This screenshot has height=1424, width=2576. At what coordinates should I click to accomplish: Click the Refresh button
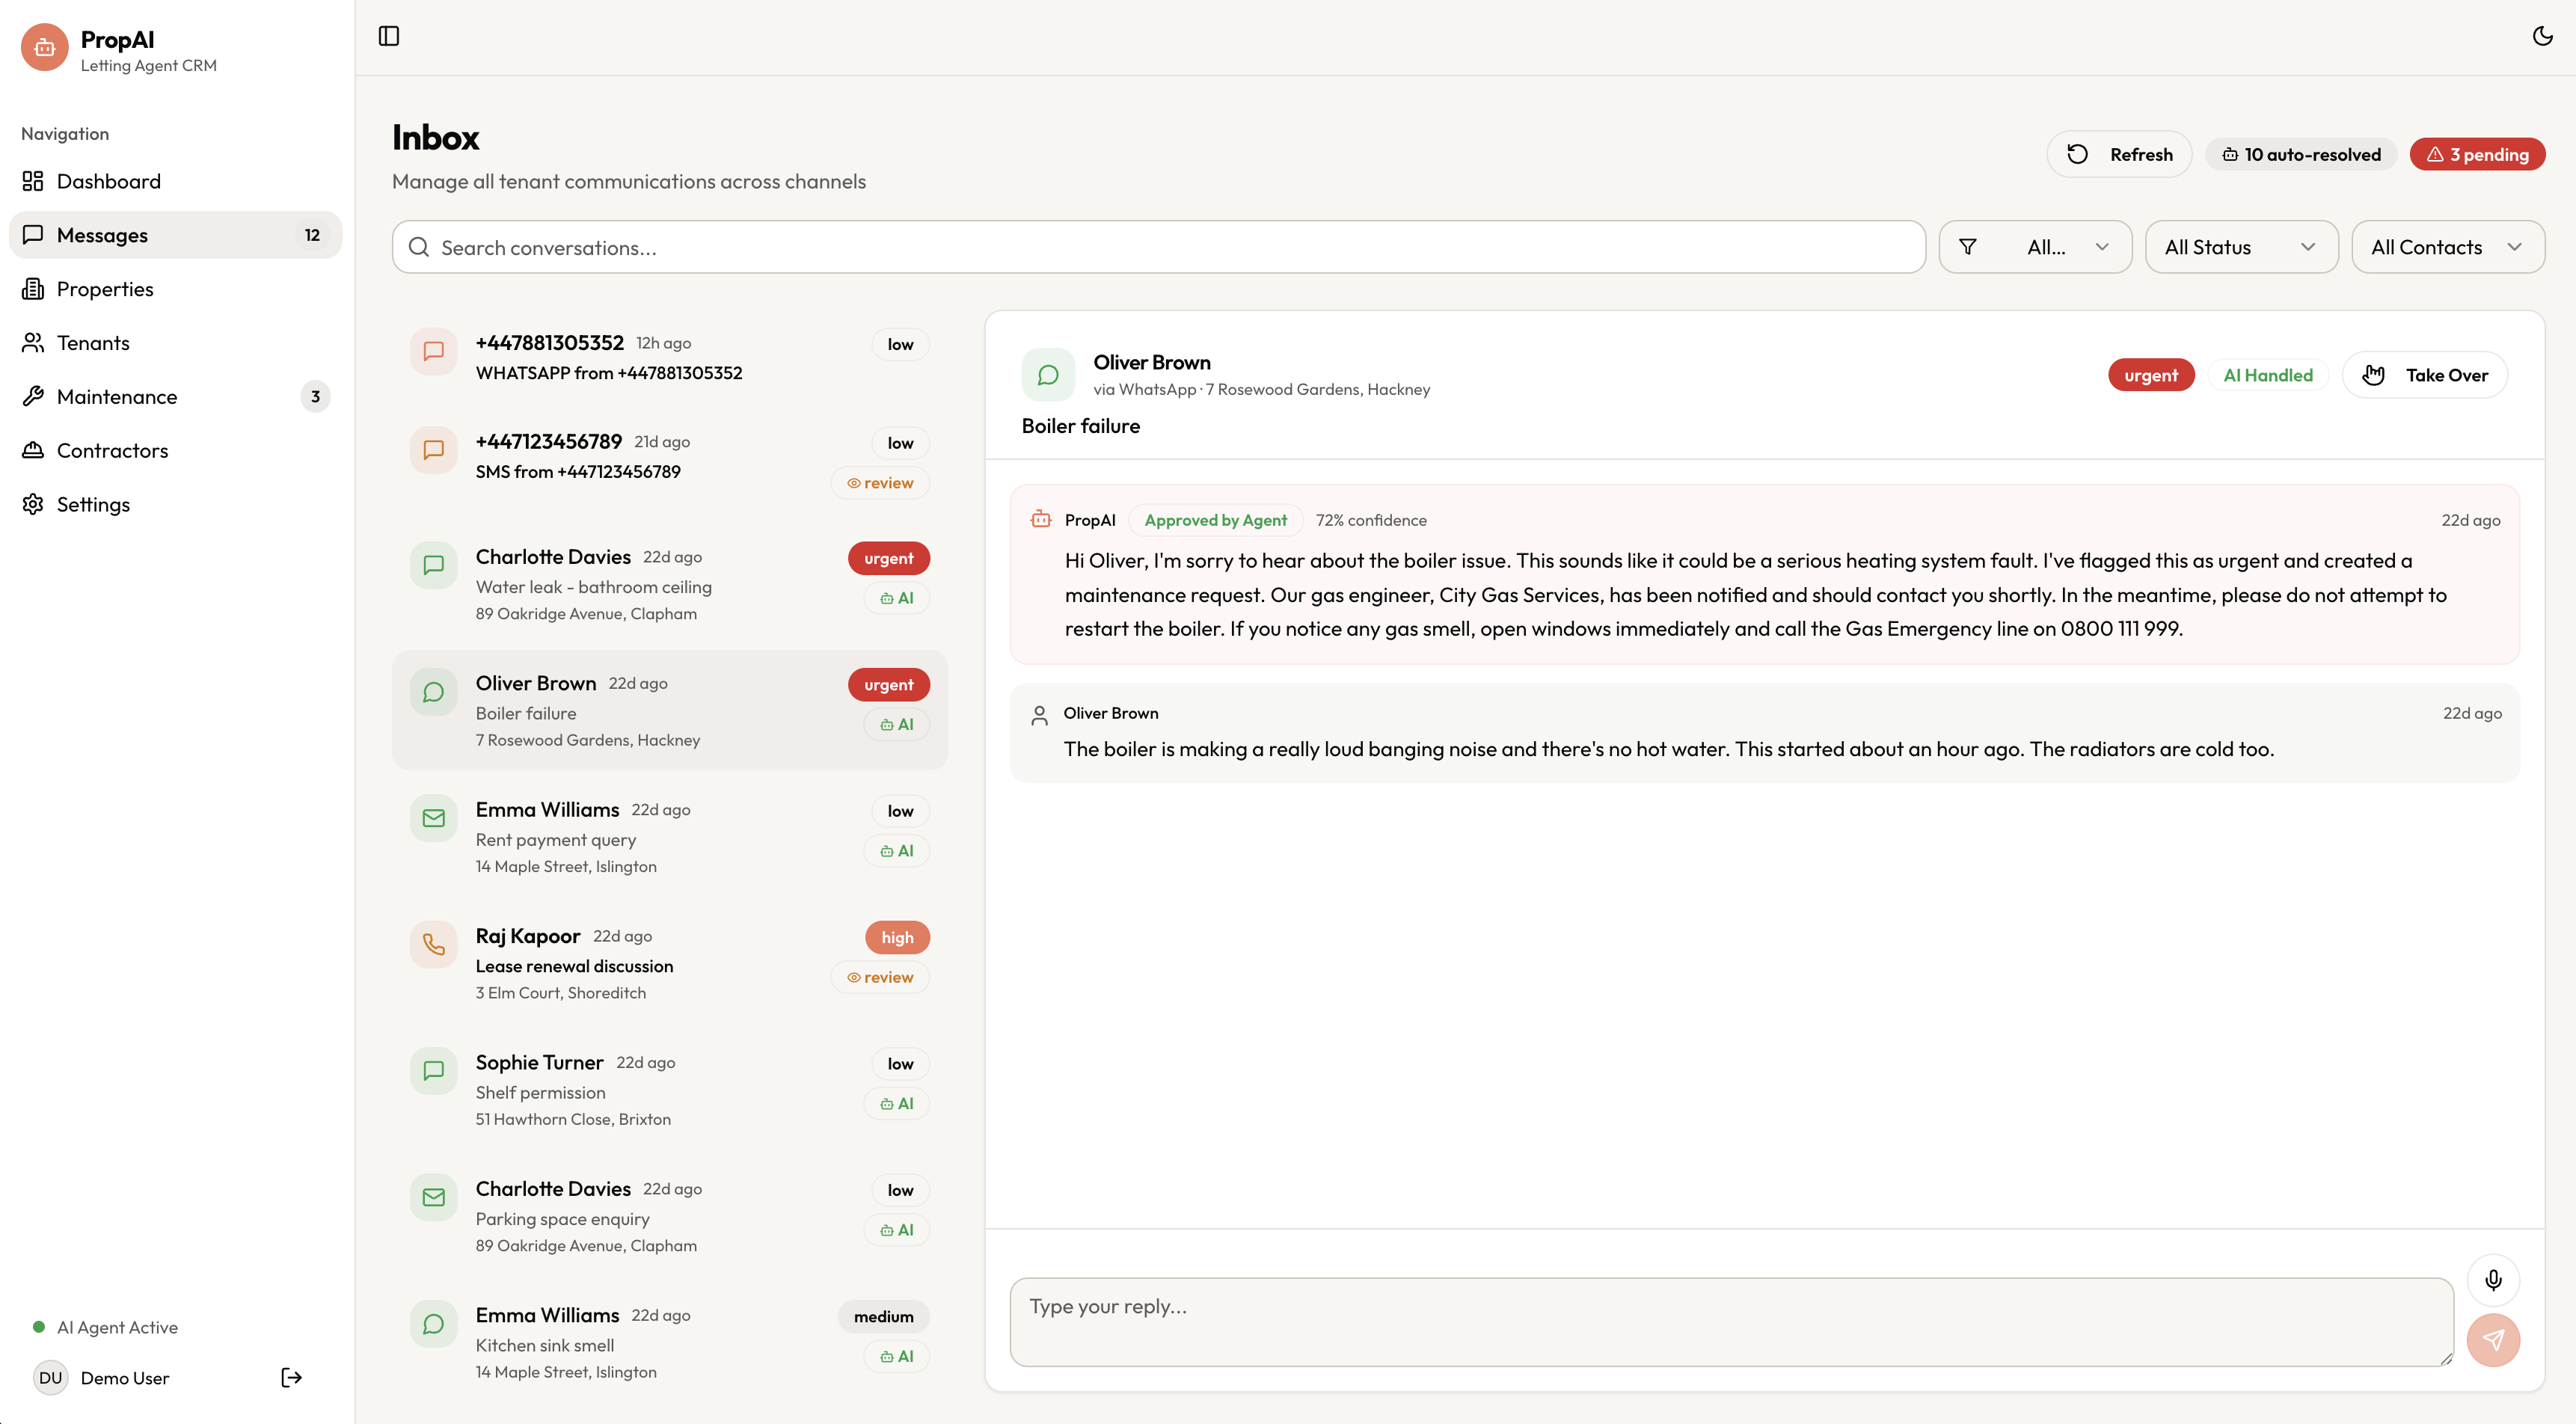coord(2119,154)
